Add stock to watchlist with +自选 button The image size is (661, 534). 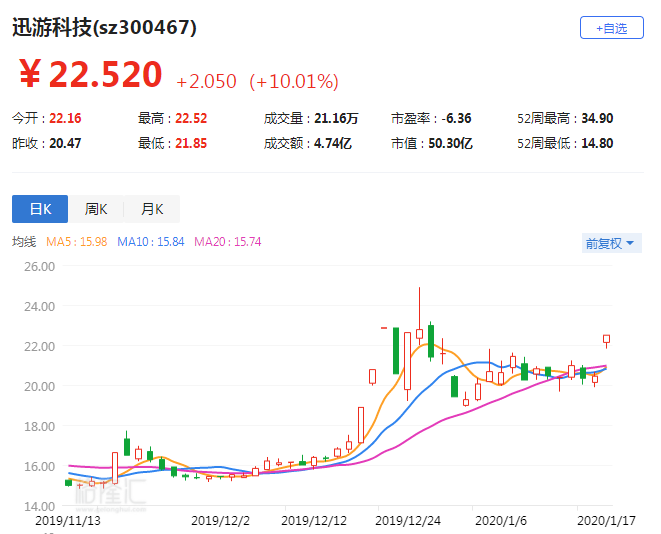611,28
